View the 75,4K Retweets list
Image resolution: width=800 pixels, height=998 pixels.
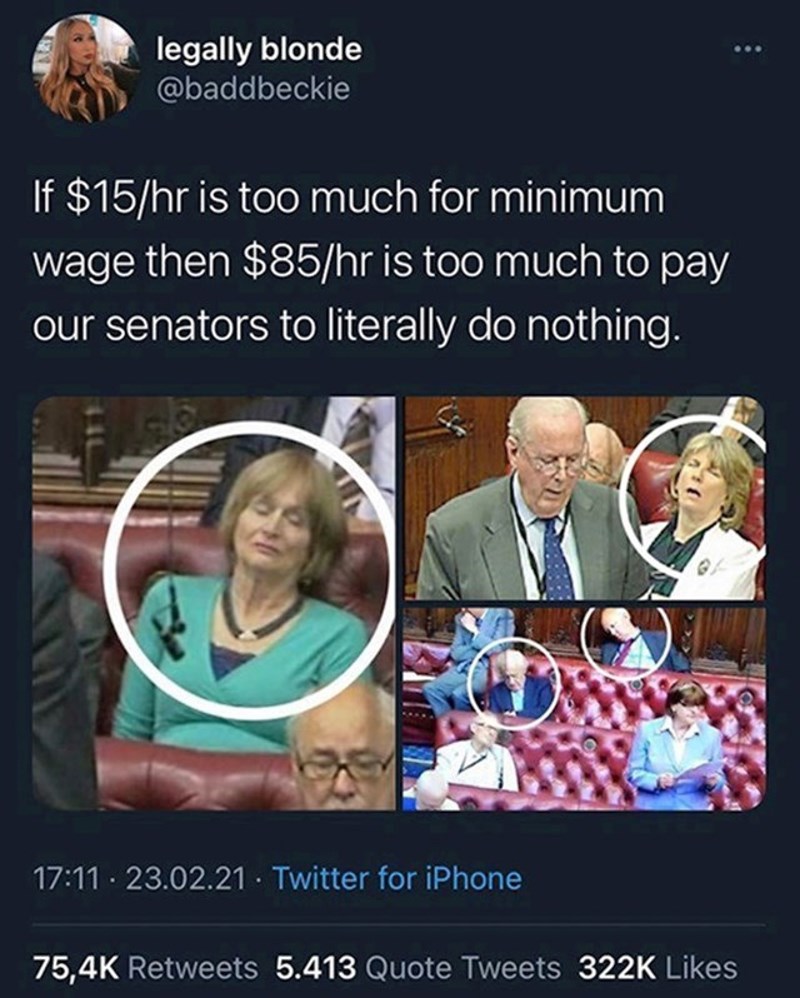pos(145,967)
